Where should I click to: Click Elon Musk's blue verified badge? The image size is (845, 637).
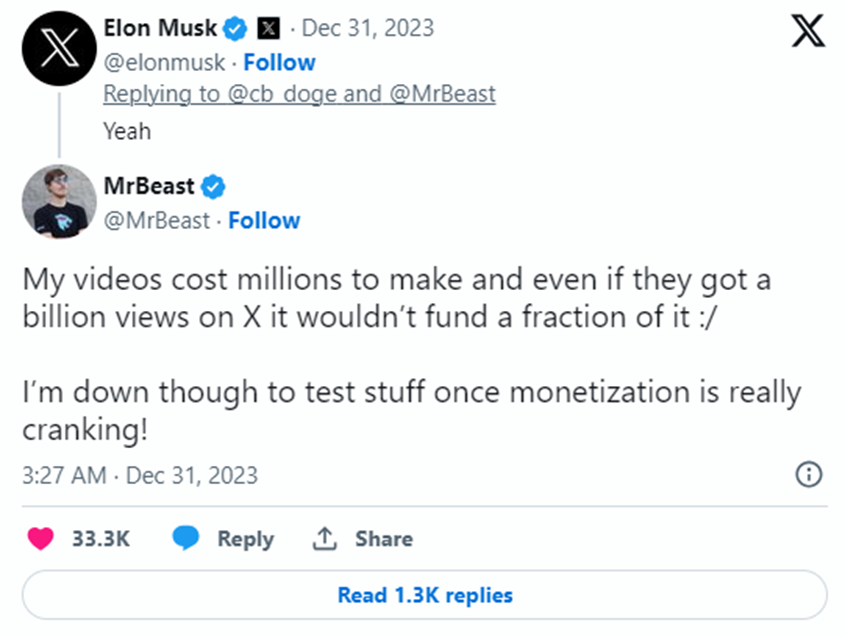[x=235, y=28]
